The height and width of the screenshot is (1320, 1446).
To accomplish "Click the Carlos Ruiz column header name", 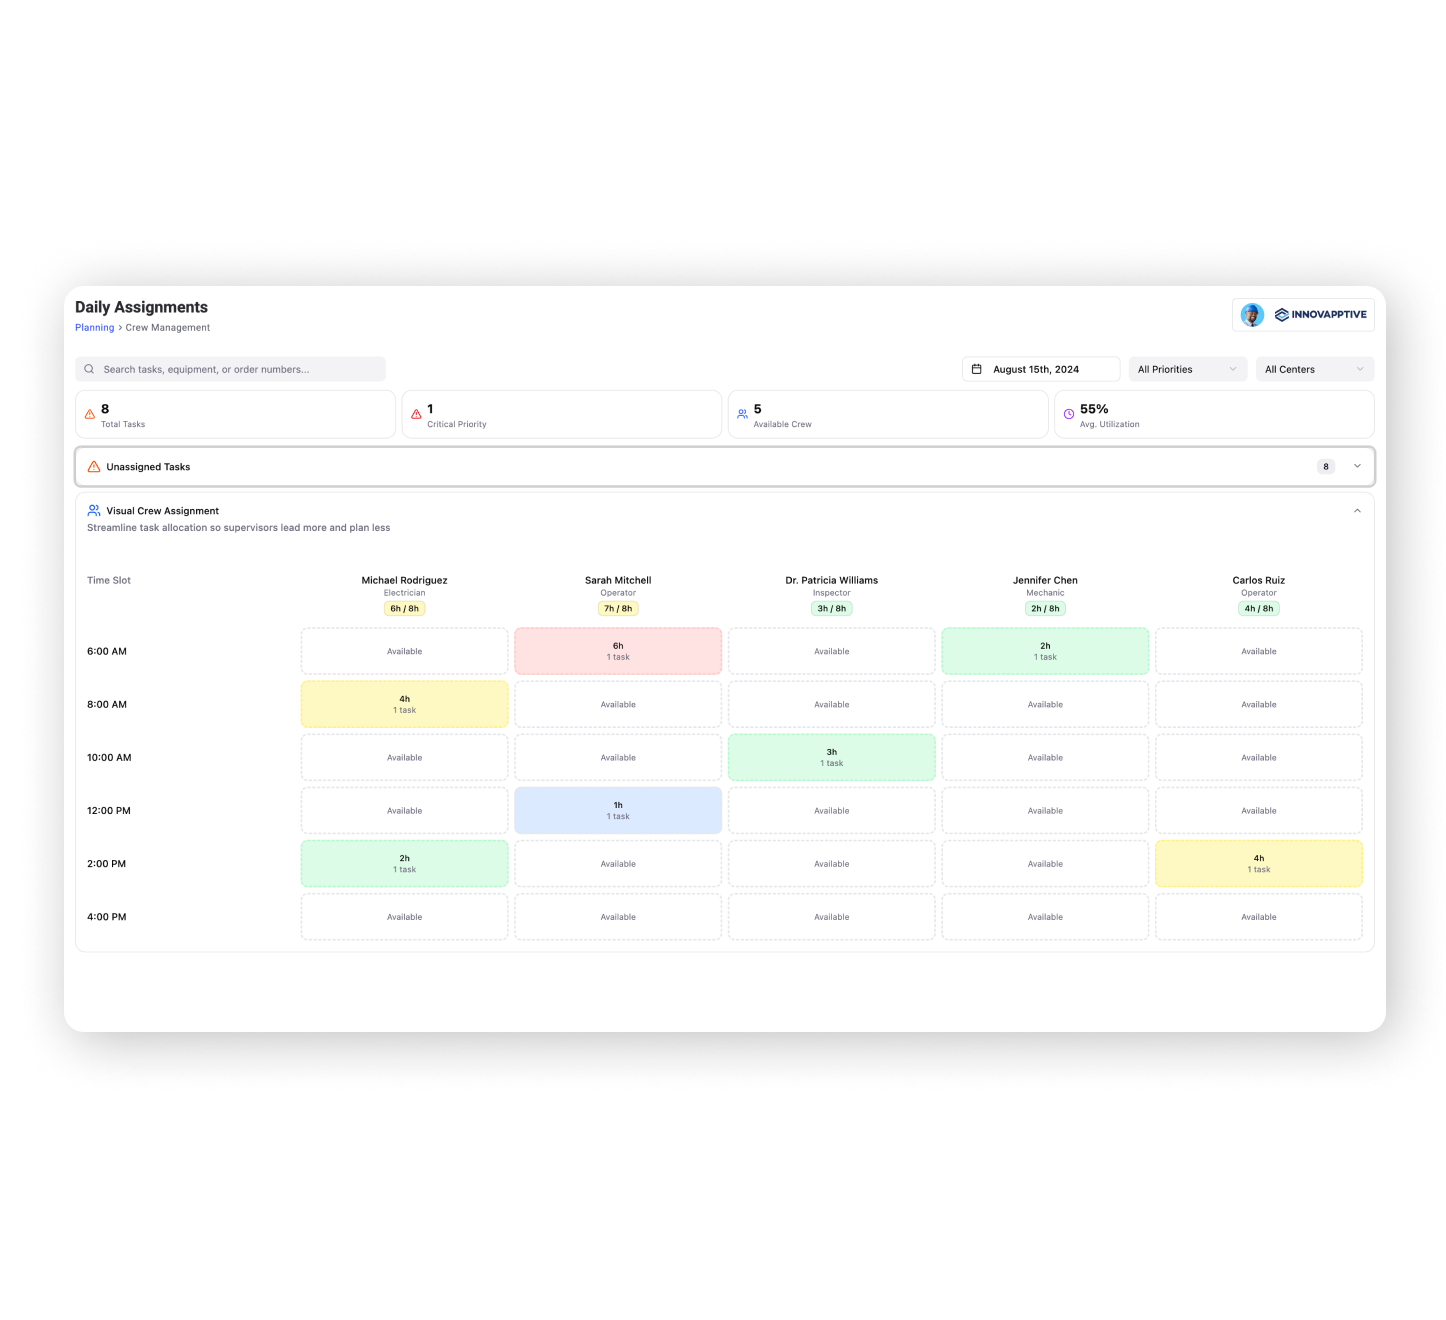I will 1259,580.
